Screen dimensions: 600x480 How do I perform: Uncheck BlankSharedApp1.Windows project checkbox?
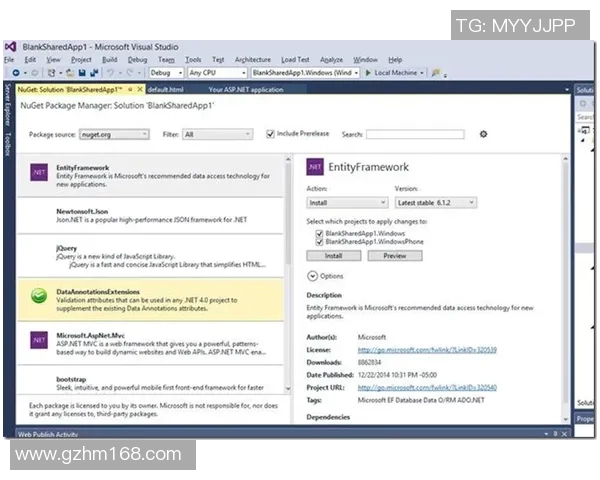319,233
